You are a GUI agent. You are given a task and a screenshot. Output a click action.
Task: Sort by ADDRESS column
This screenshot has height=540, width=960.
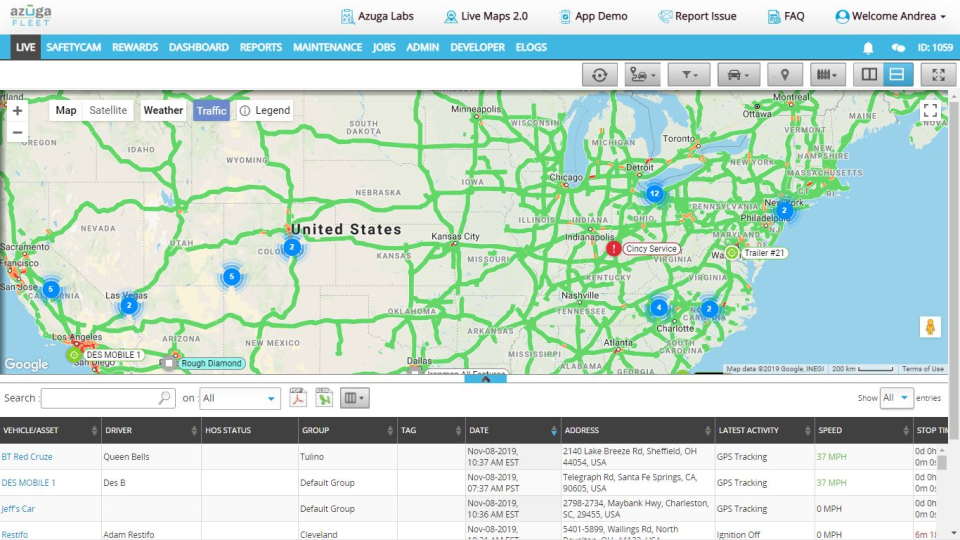637,430
